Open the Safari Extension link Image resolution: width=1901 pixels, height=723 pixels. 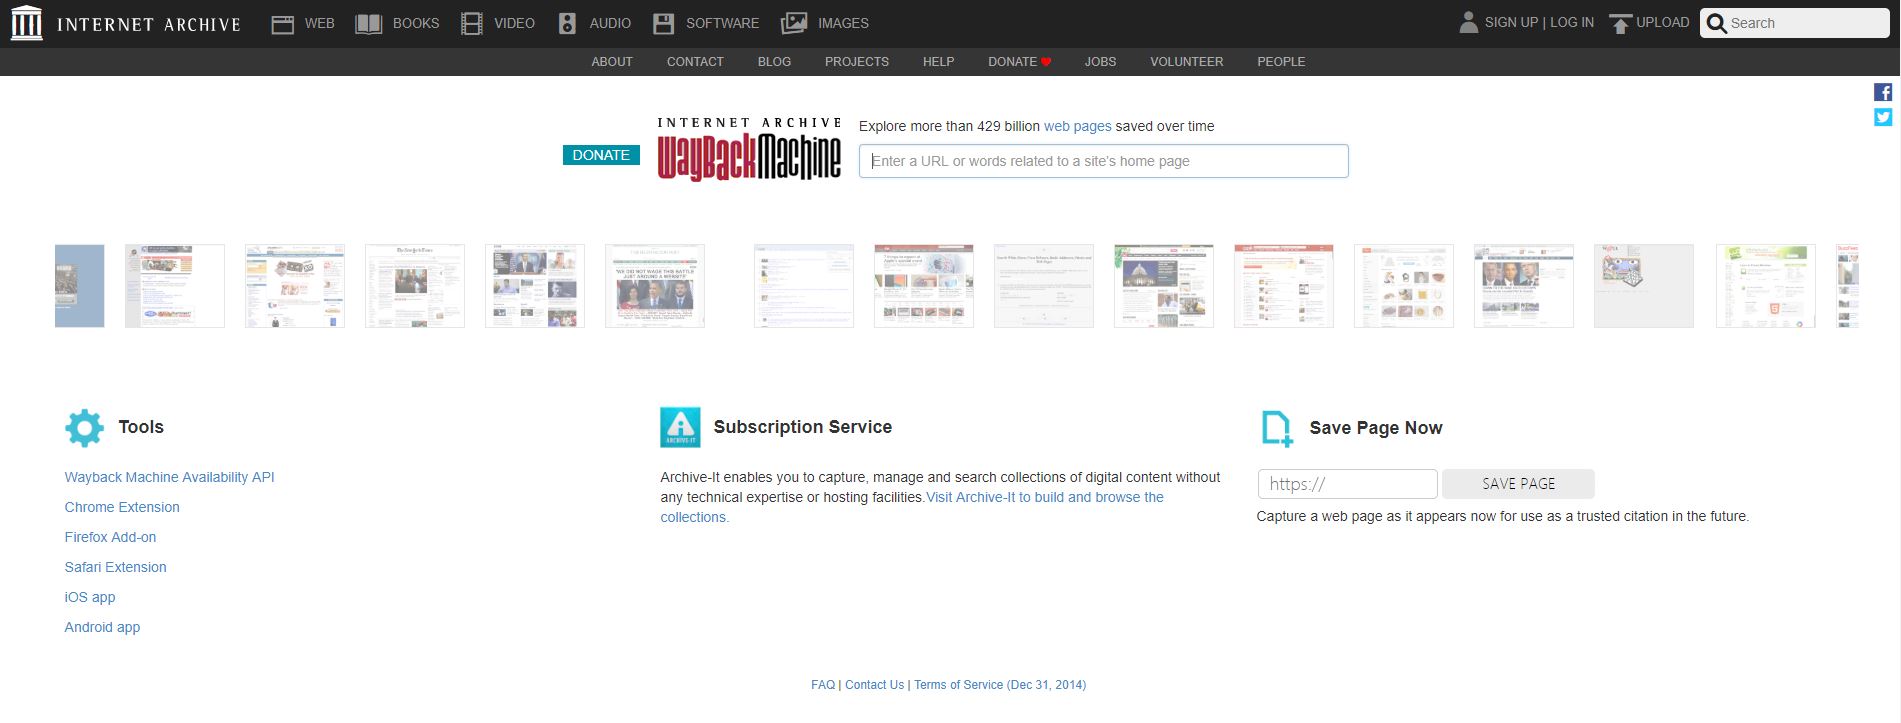[115, 567]
